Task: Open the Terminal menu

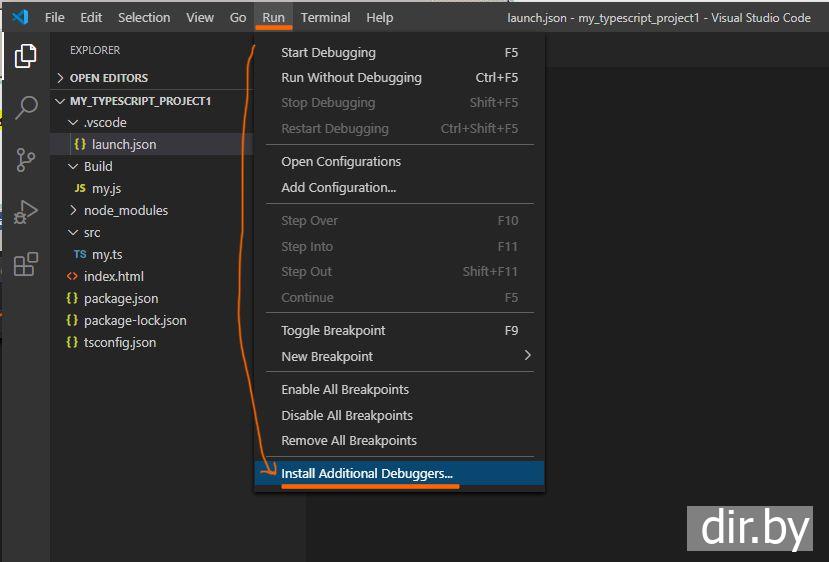Action: pyautogui.click(x=325, y=17)
